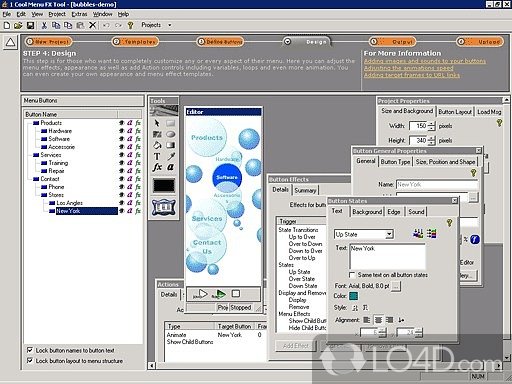Image resolution: width=512 pixels, height=384 pixels.
Task: Go to the Templates wizard step
Action: click(x=135, y=42)
